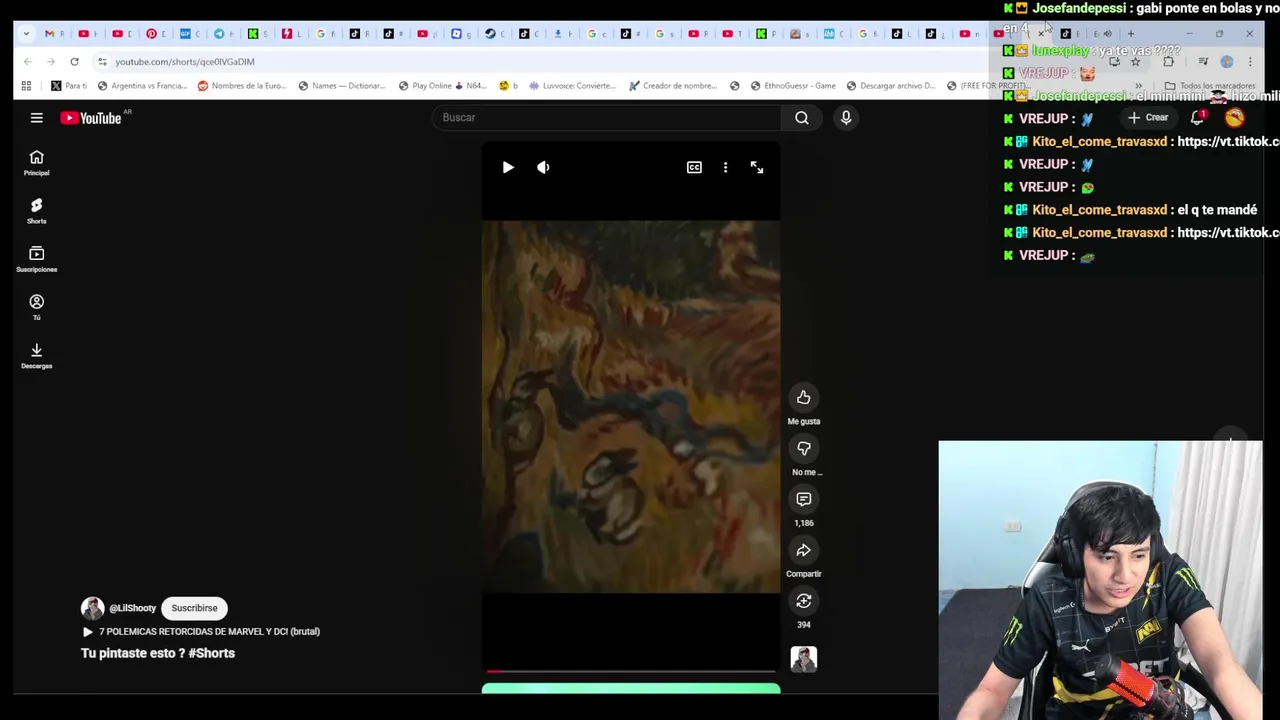Image resolution: width=1280 pixels, height=720 pixels.
Task: Open the Chrome apps grid shortcut
Action: point(26,86)
